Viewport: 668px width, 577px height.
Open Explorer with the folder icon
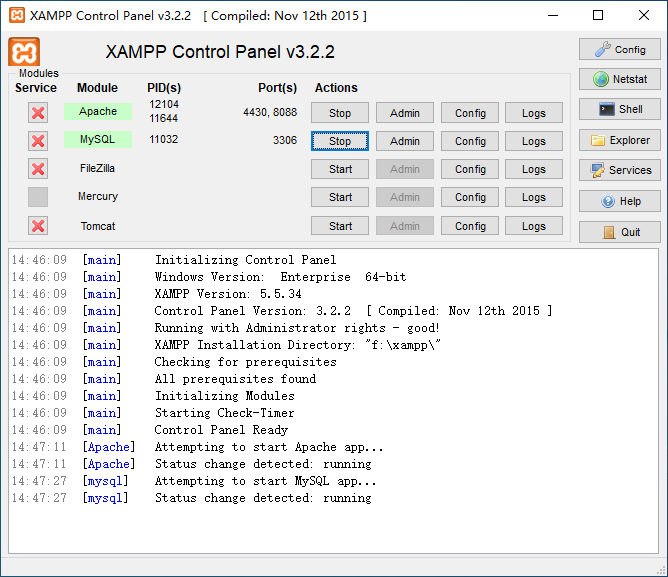[619, 140]
